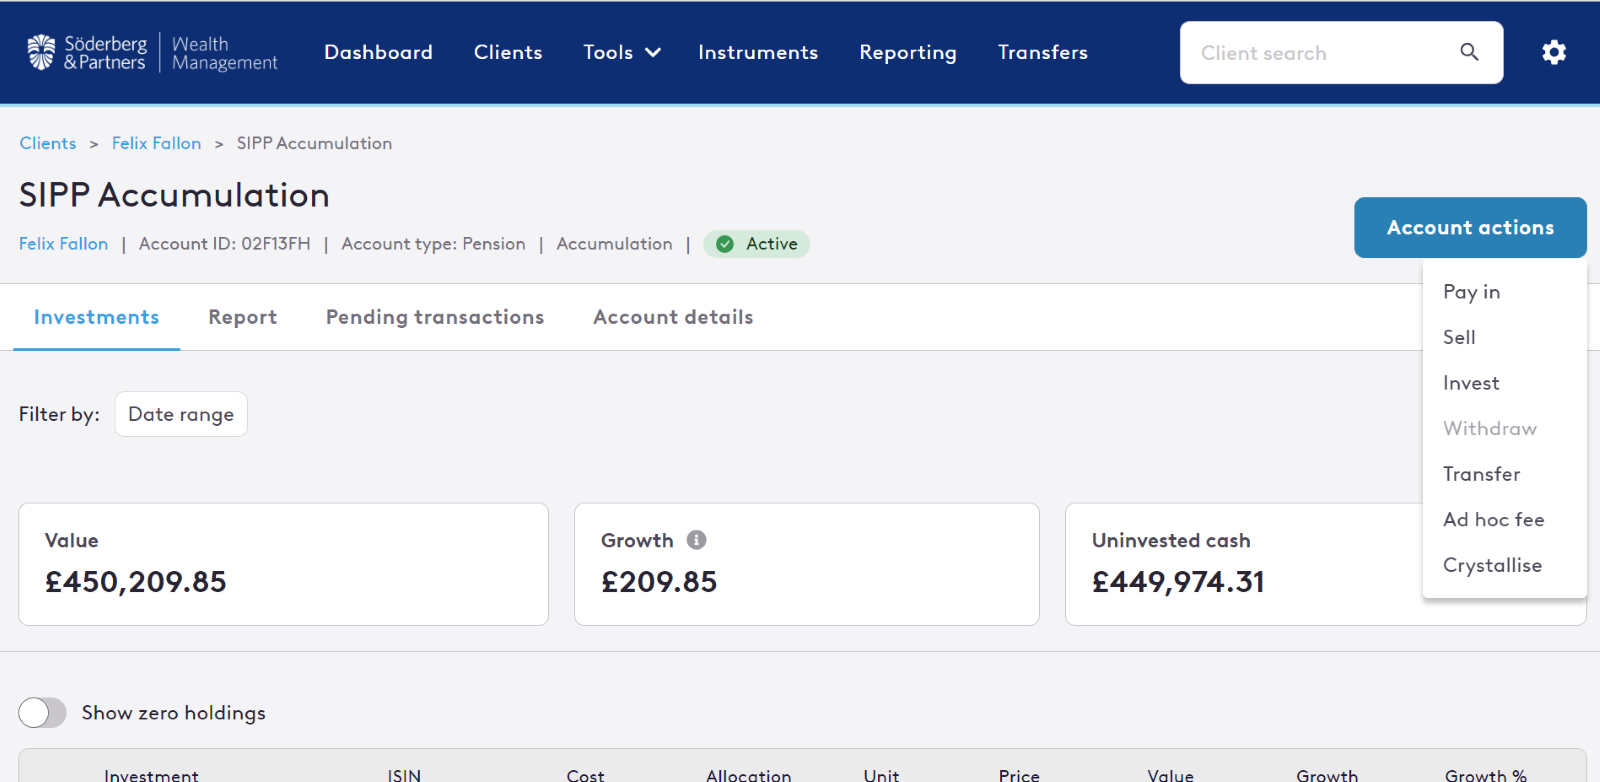Screen dimensions: 1600x782
Task: Open Felix Fallon breadcrumb link
Action: (x=156, y=143)
